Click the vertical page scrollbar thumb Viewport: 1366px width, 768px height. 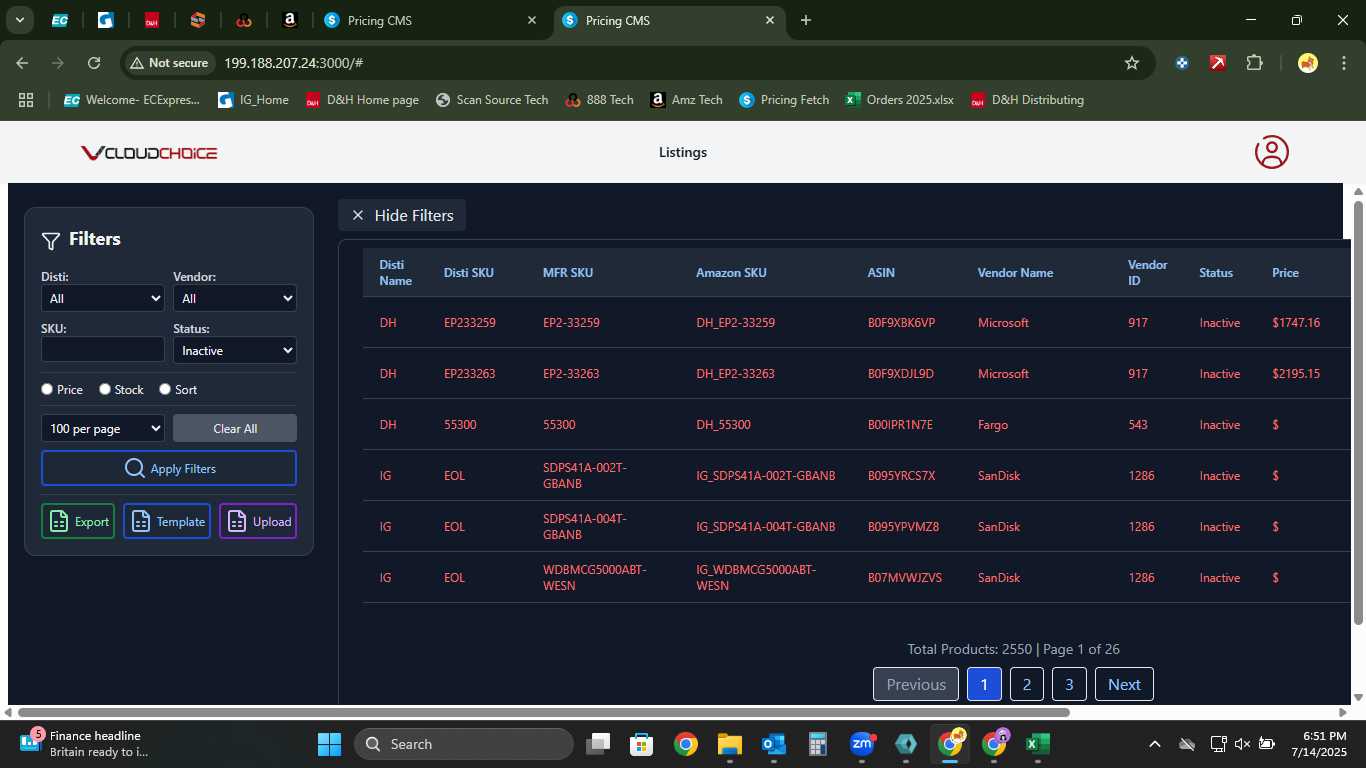pyautogui.click(x=1358, y=412)
